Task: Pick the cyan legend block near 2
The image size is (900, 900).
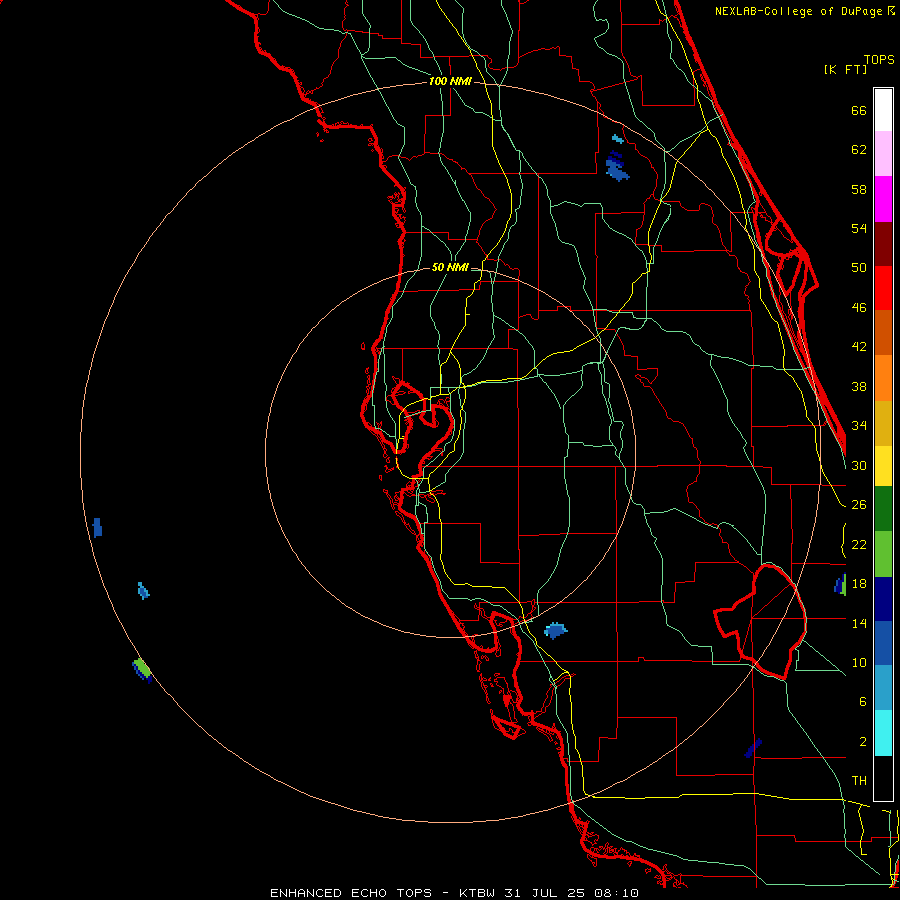Action: click(883, 733)
